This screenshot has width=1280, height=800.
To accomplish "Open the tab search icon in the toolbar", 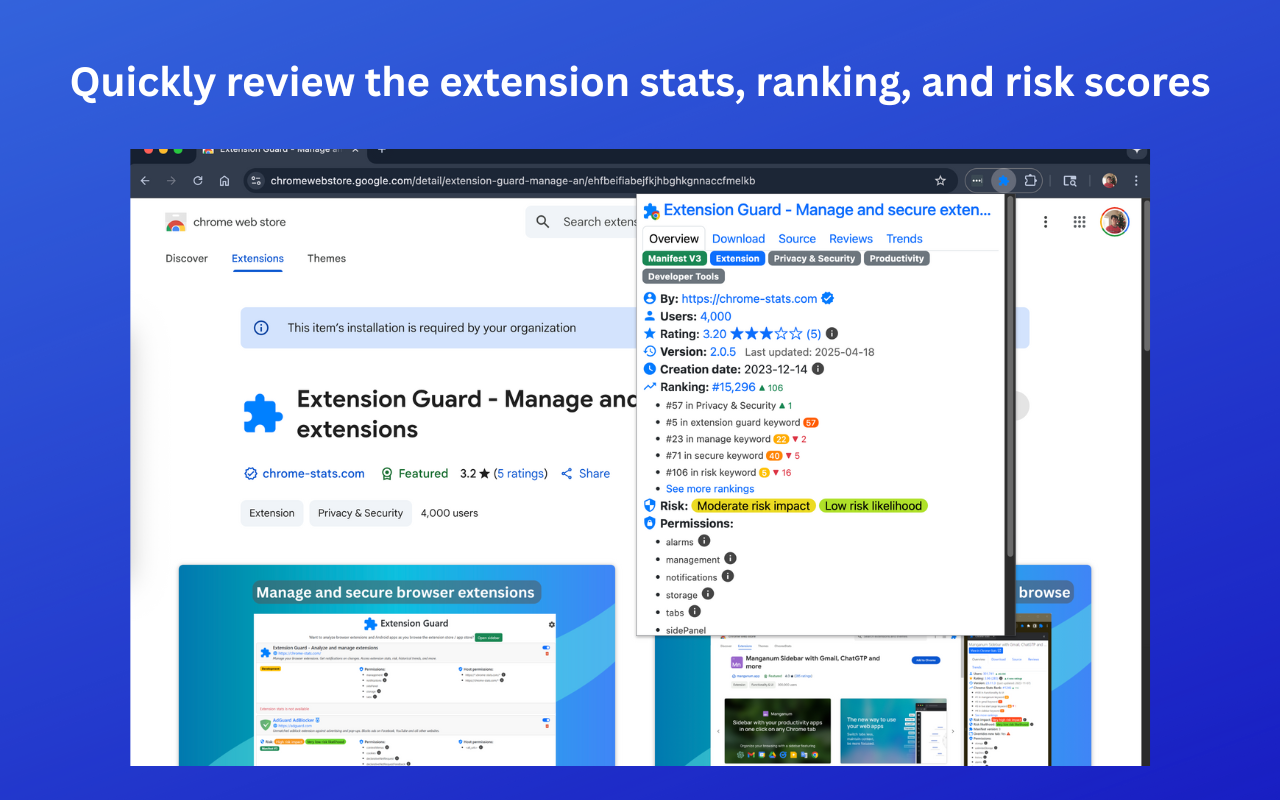I will pos(1070,181).
